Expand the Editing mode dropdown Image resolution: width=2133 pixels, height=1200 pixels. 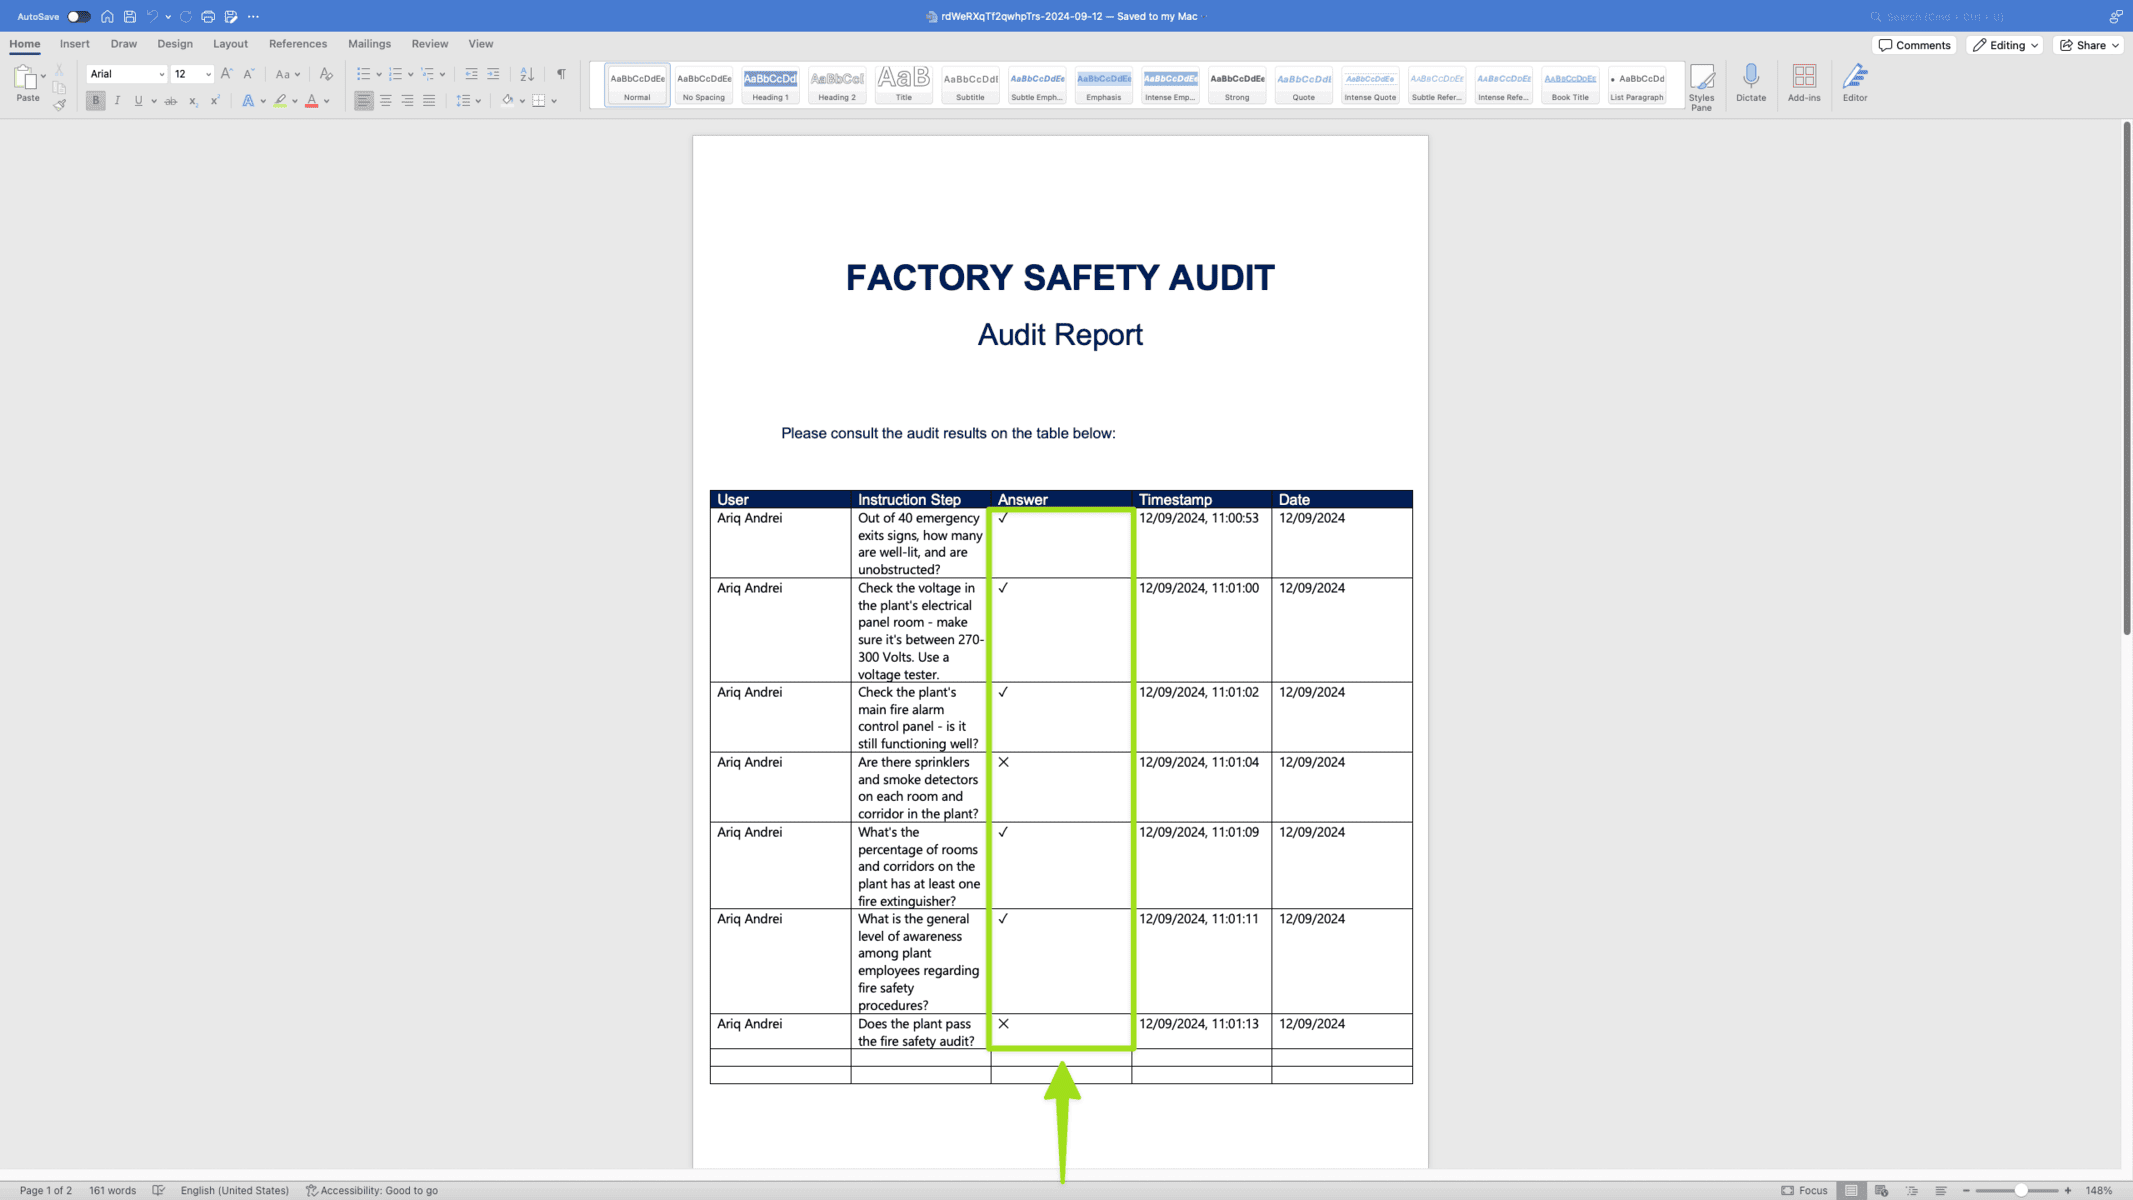click(x=2004, y=45)
